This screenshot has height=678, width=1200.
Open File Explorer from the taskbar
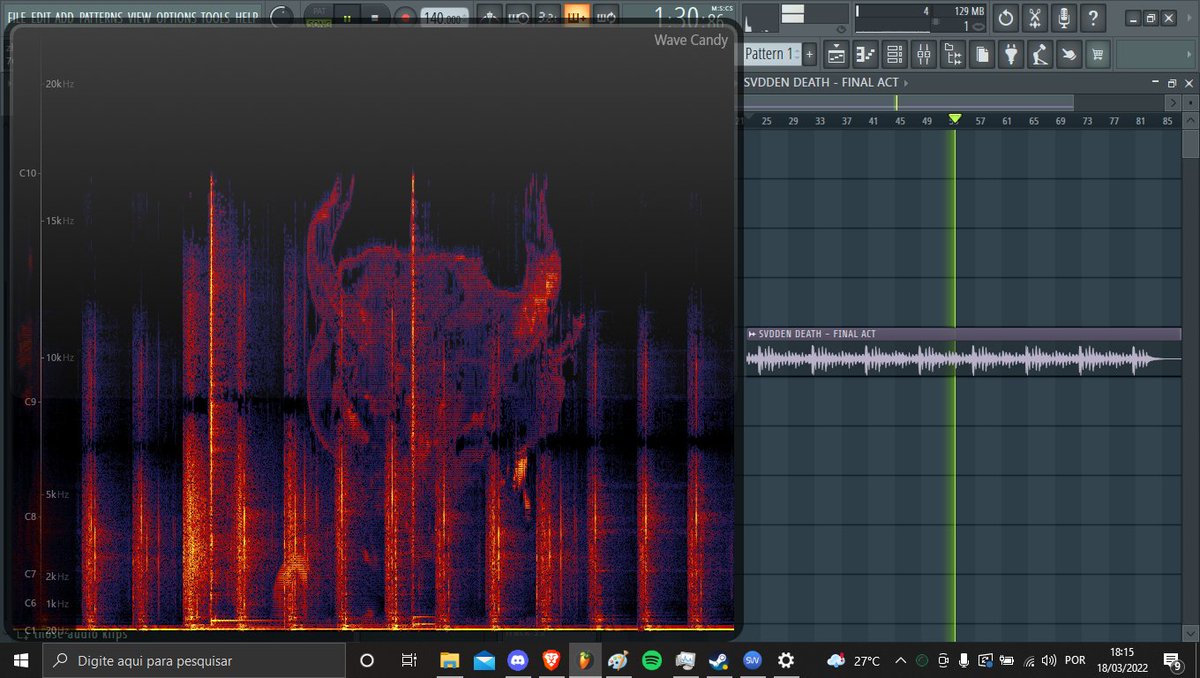coord(450,660)
